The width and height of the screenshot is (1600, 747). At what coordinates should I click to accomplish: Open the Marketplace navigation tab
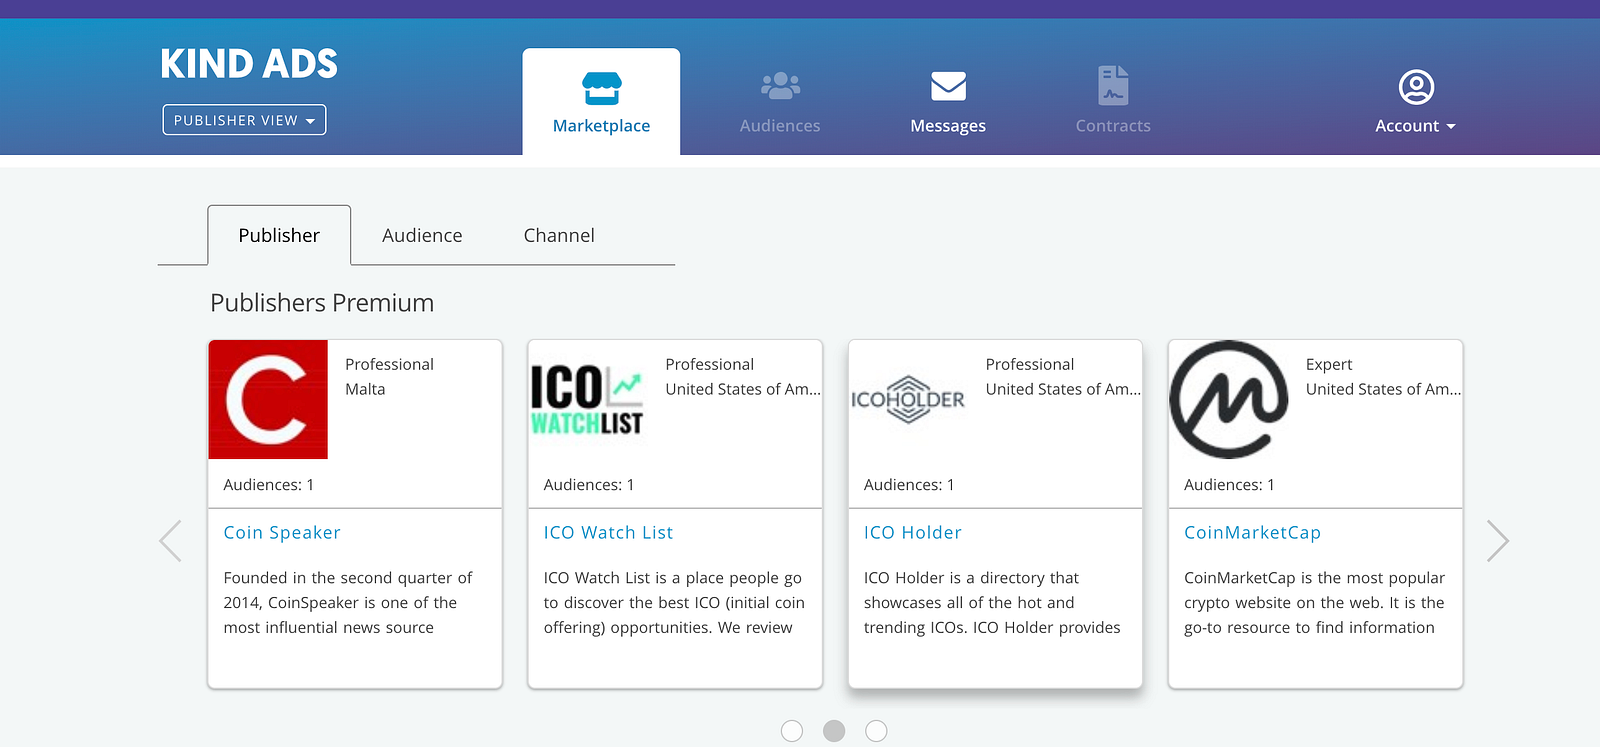601,102
